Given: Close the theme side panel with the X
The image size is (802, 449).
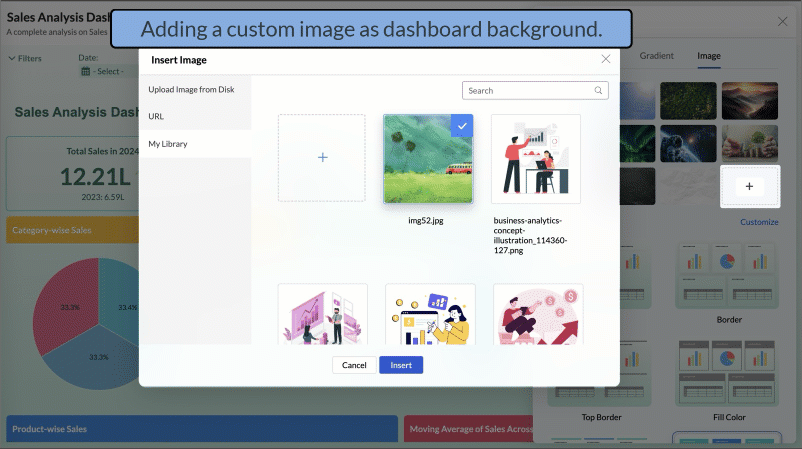Looking at the screenshot, I should (782, 21).
